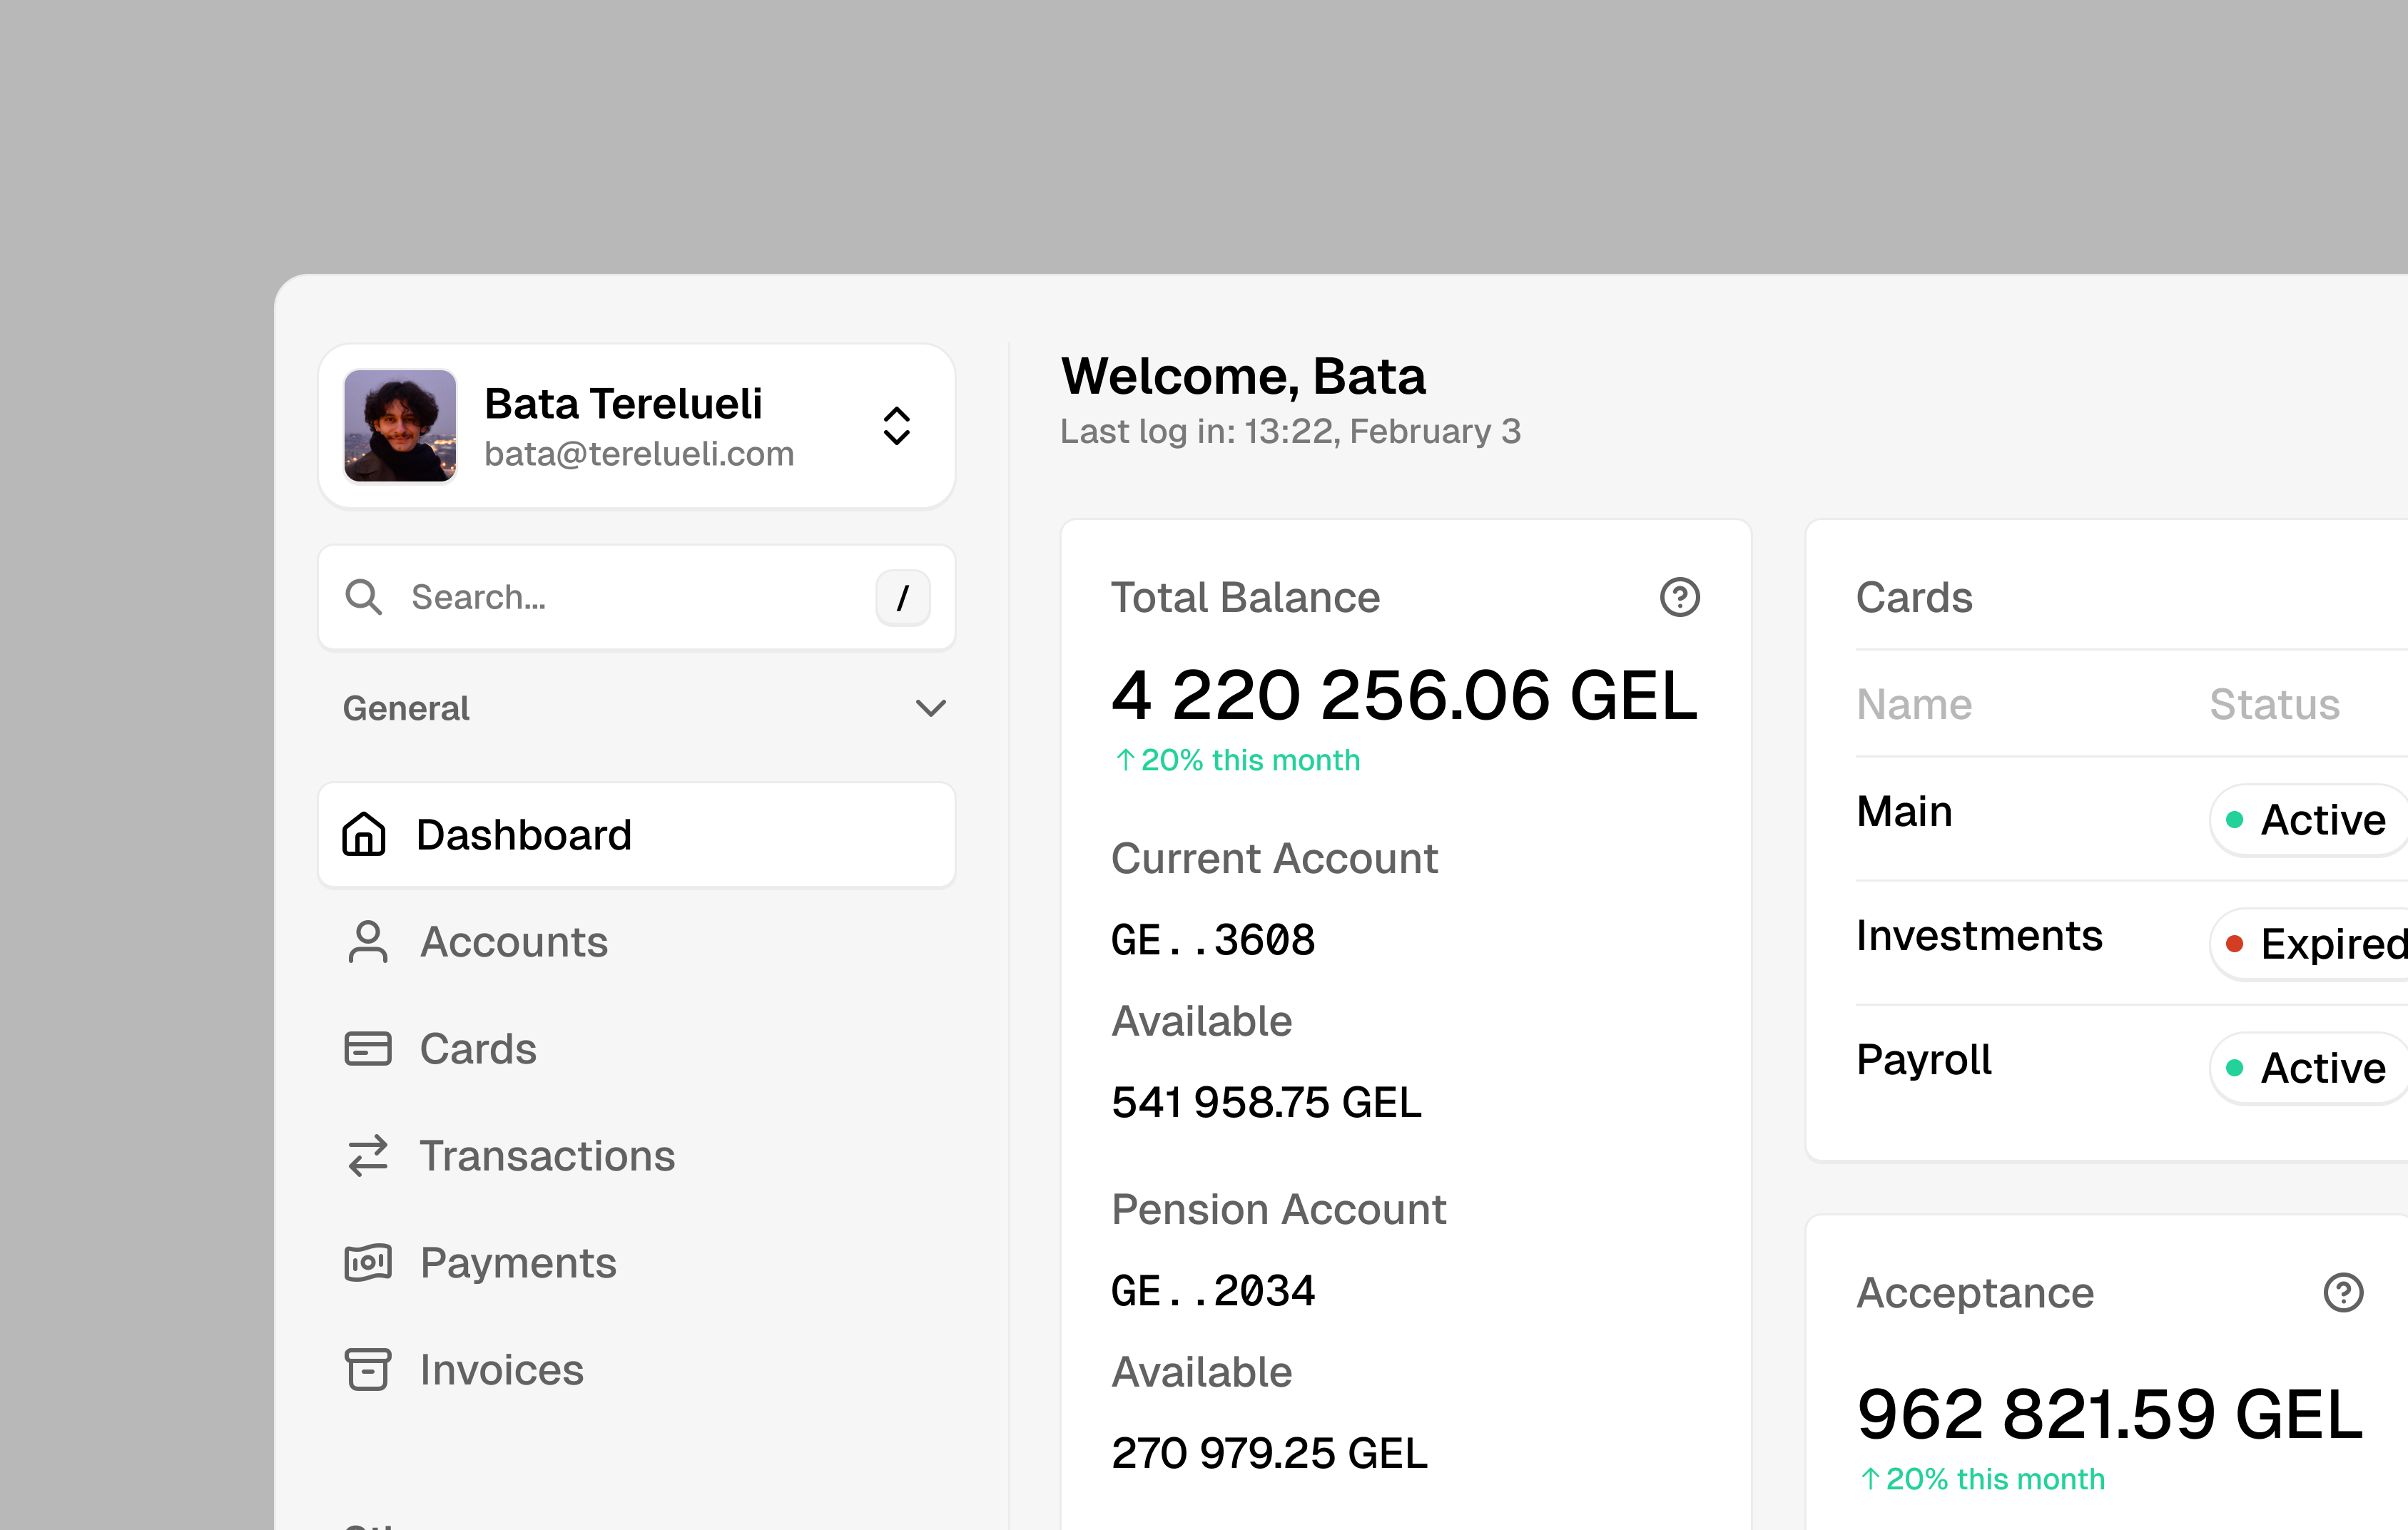Click the slash shortcut key badge

[903, 598]
